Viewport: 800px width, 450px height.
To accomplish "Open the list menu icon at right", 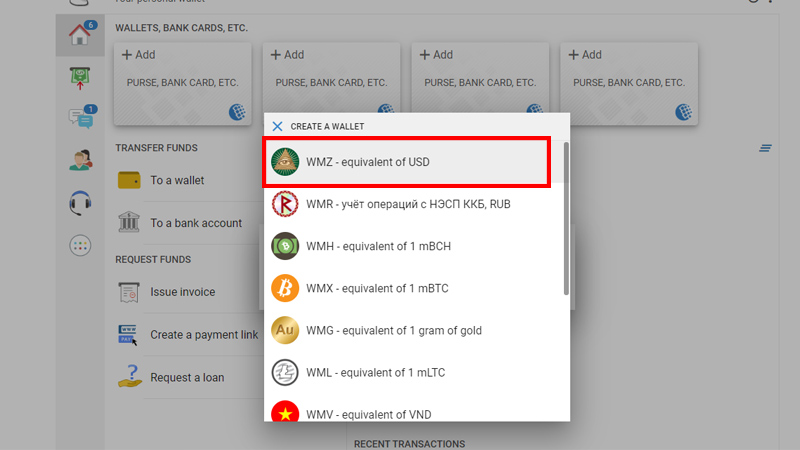I will [x=765, y=148].
